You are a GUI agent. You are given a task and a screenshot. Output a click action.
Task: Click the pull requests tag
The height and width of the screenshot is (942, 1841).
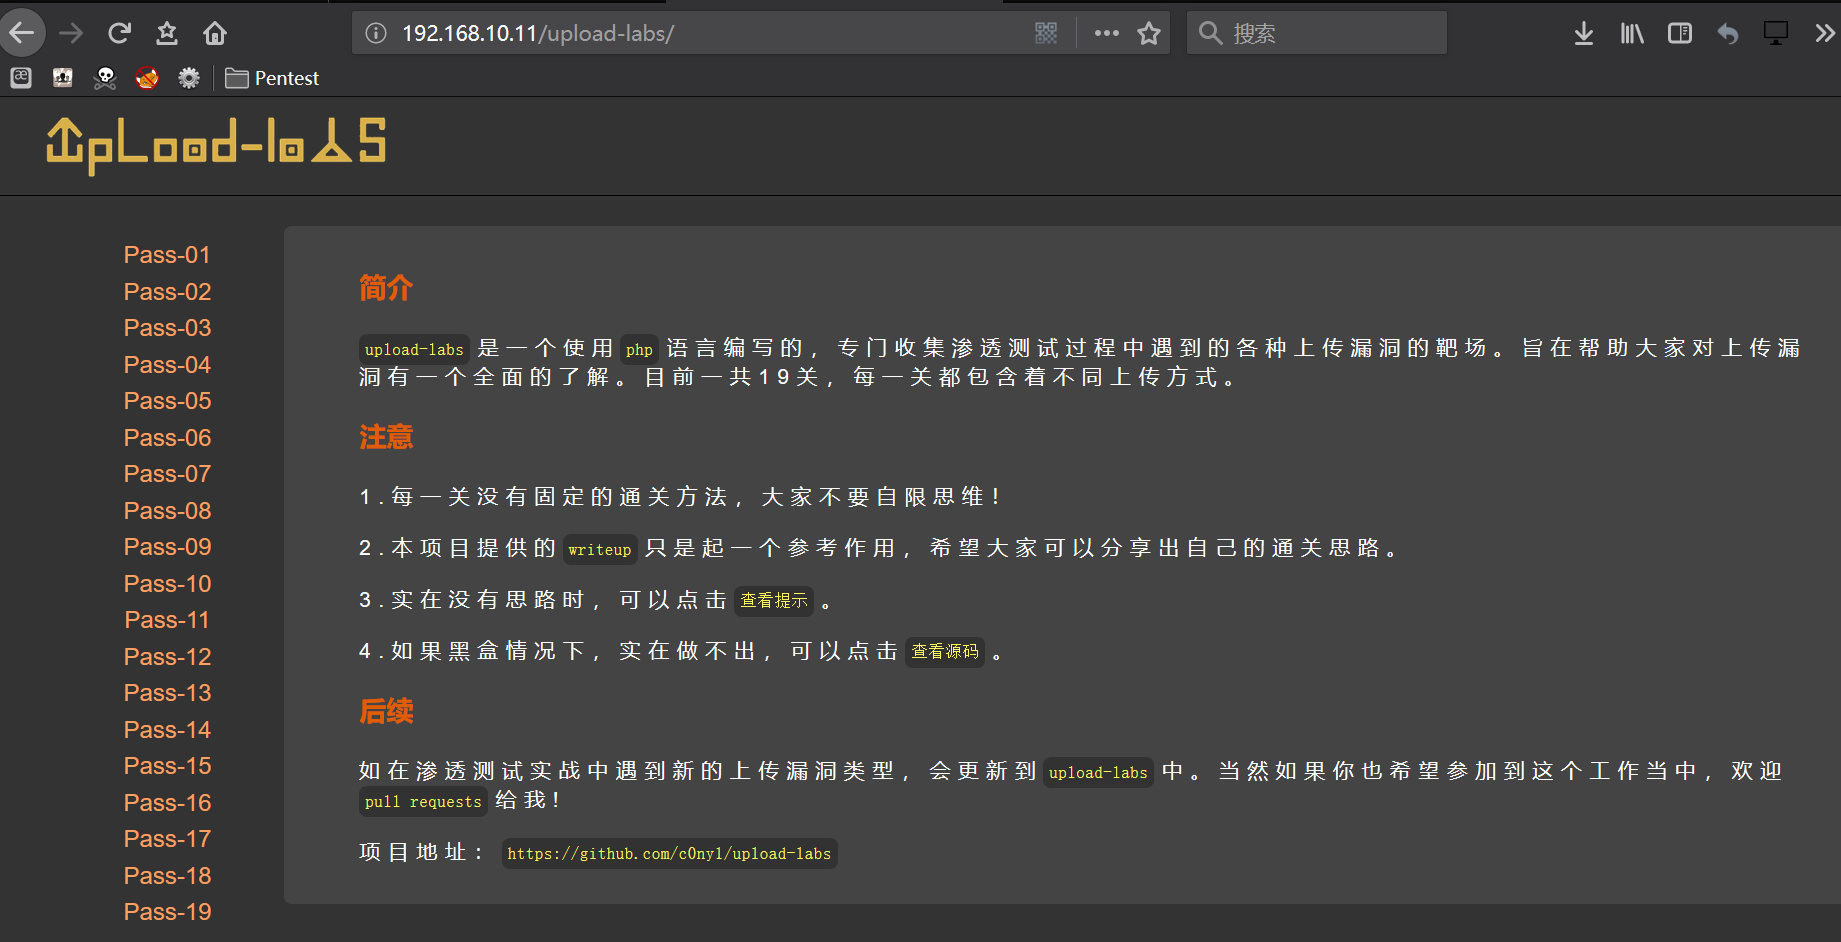click(423, 801)
